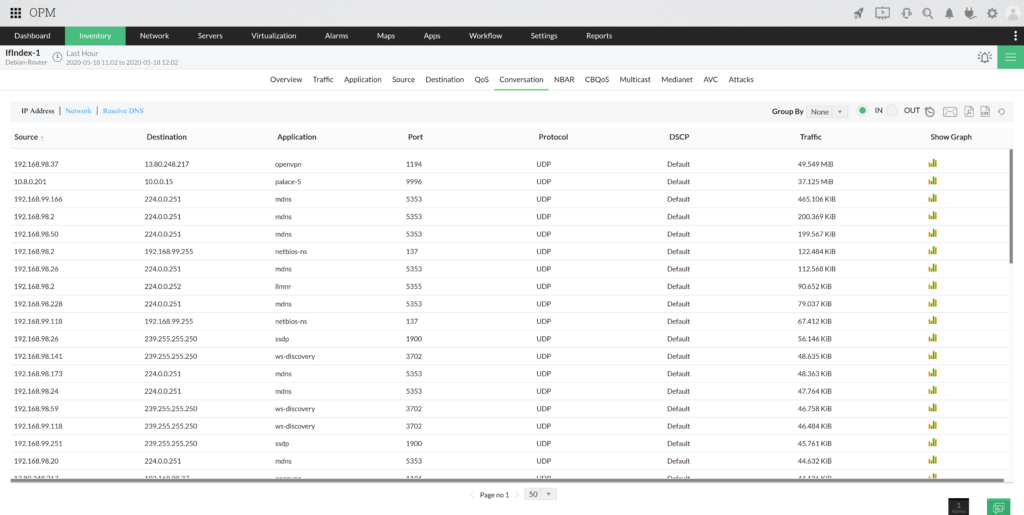The image size is (1024, 515).
Task: Open the Group By dropdown
Action: coord(828,111)
